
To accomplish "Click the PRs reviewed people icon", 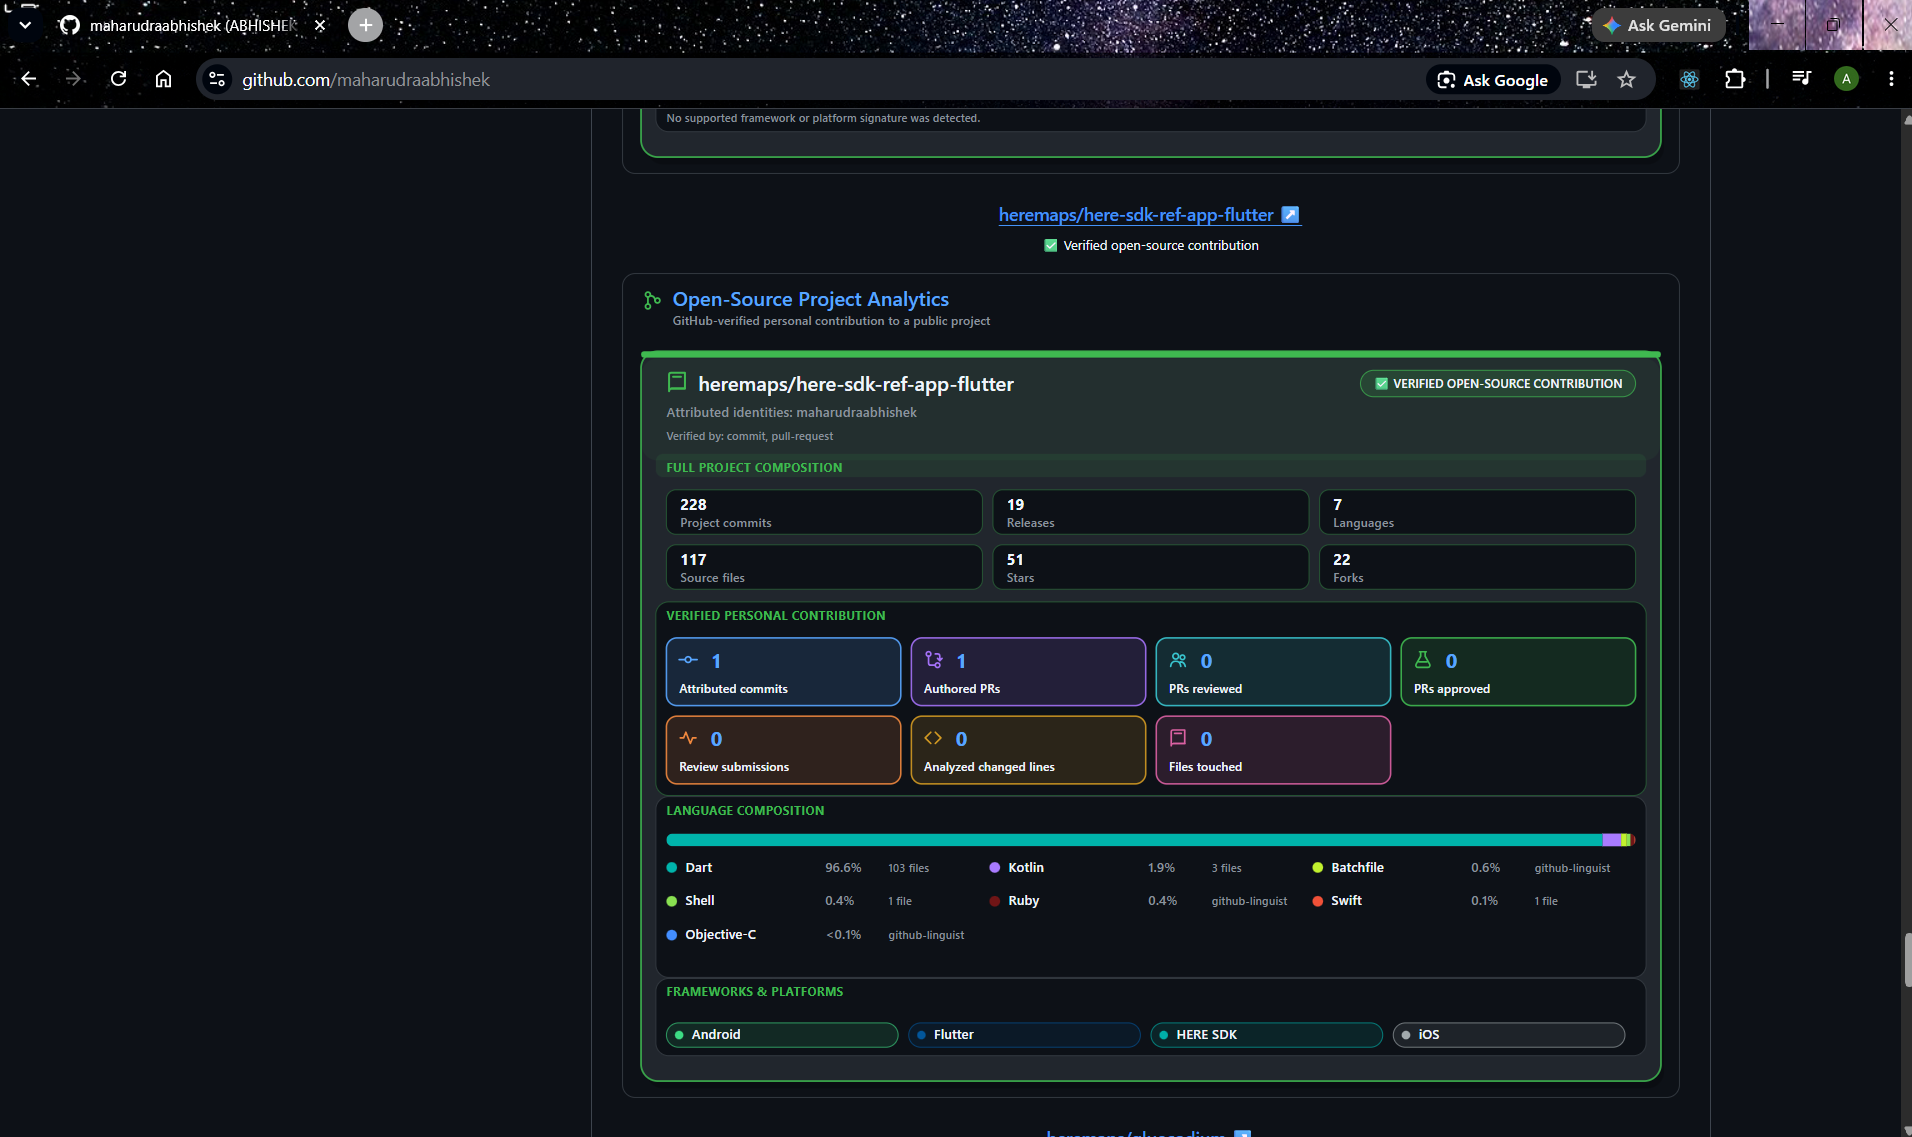I will tap(1178, 660).
